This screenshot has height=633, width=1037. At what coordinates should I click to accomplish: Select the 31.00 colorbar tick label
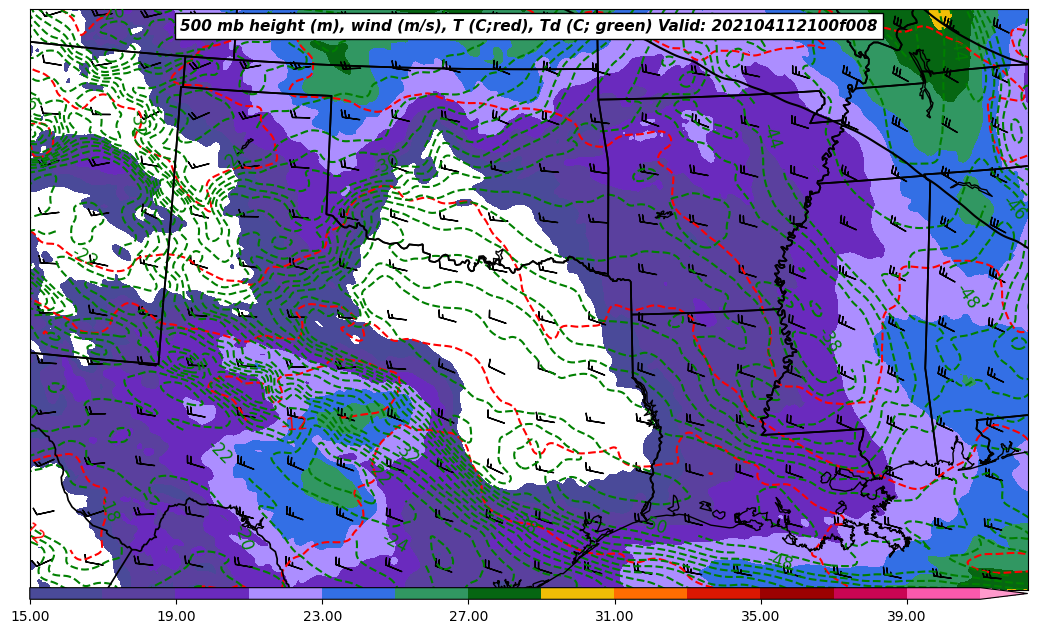tap(614, 617)
